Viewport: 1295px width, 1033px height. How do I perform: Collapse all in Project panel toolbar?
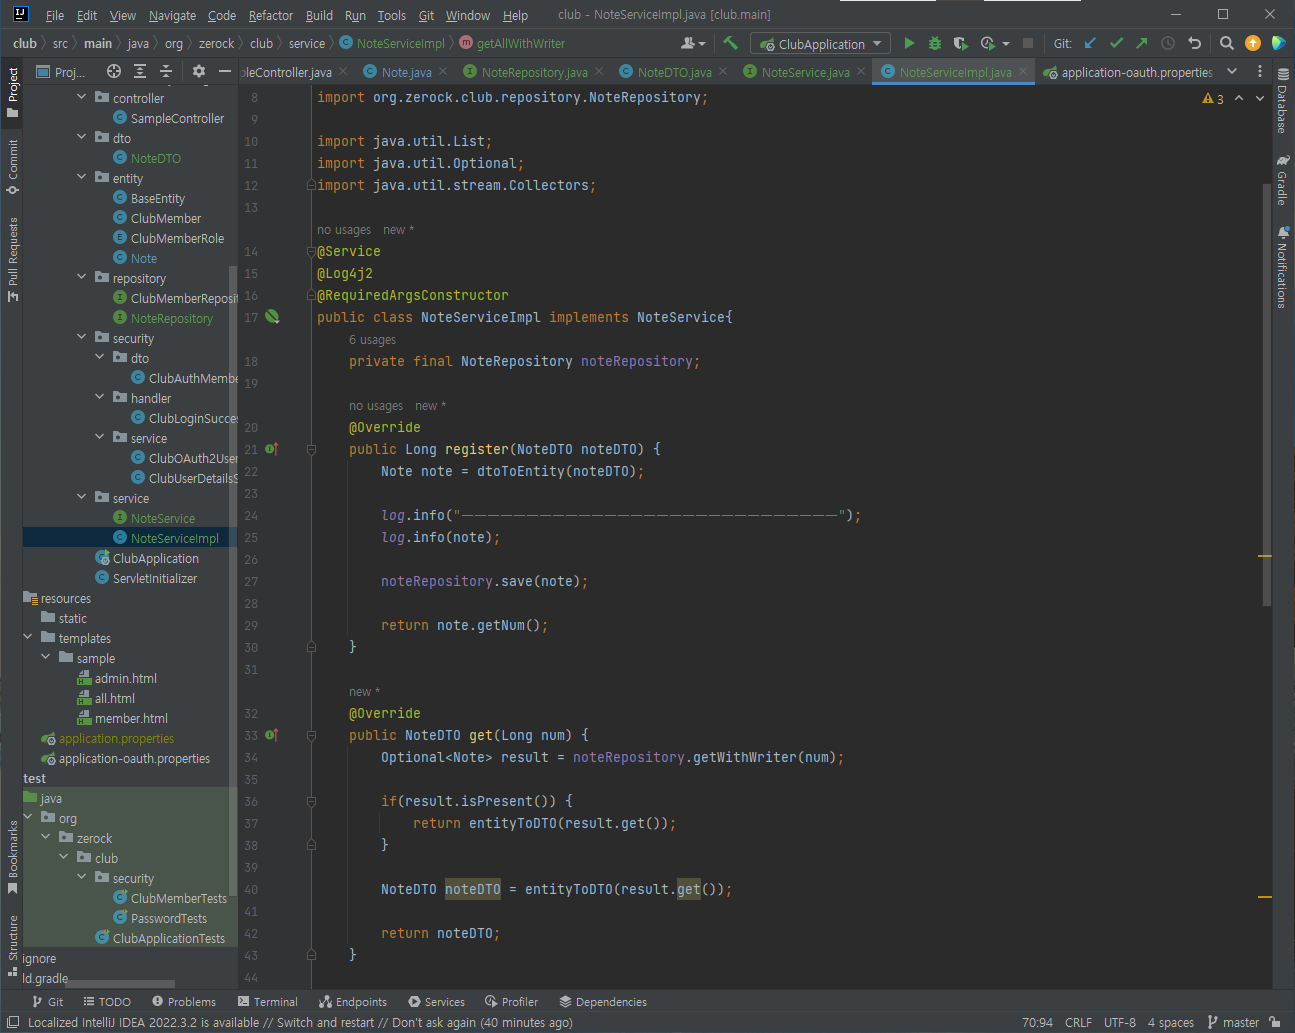tap(166, 71)
